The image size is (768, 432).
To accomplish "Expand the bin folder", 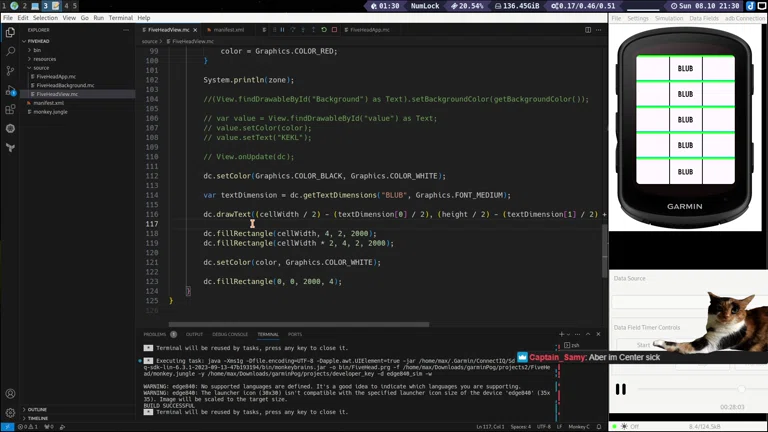I will [37, 50].
